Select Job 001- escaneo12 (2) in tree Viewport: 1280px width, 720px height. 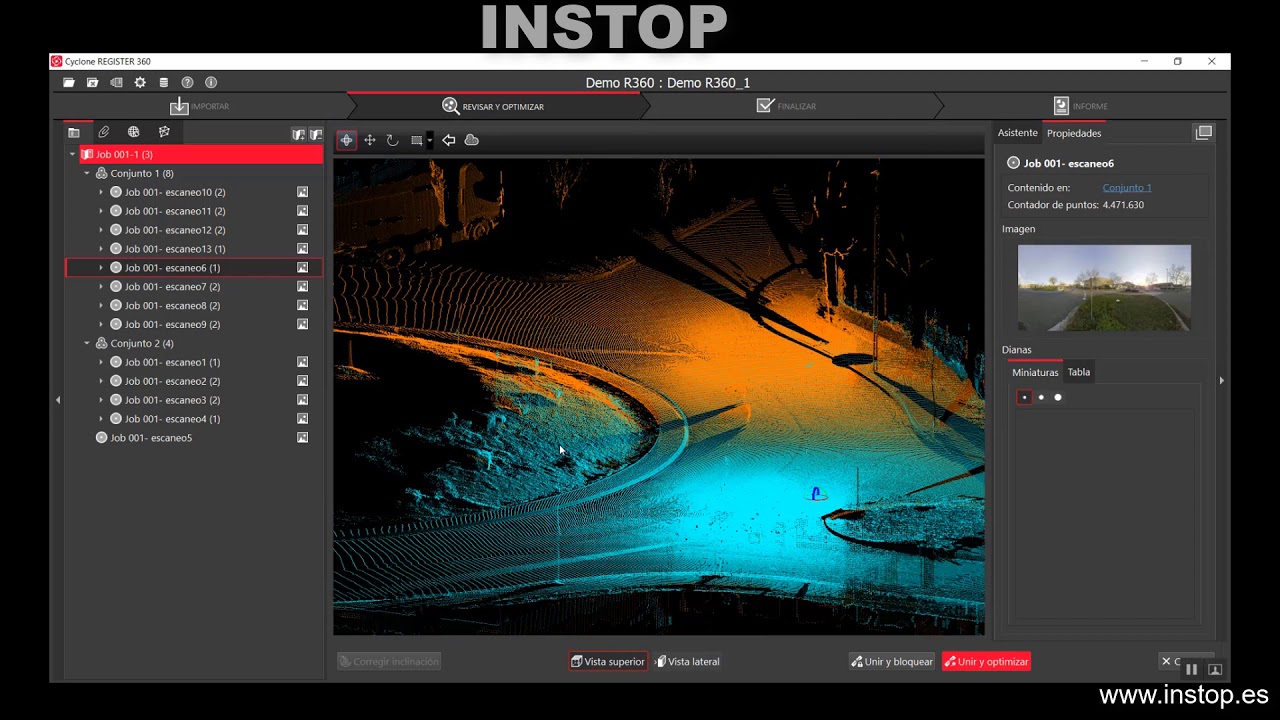tap(174, 230)
